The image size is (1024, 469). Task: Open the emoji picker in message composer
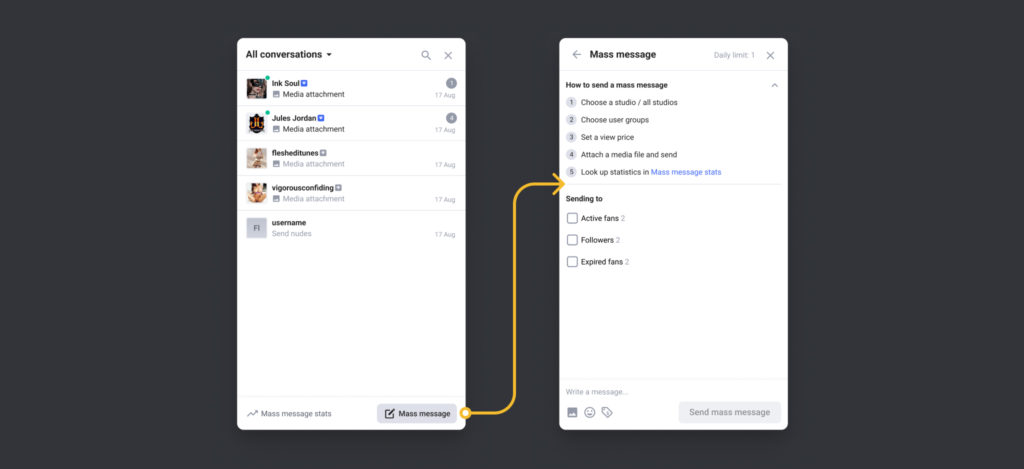590,412
